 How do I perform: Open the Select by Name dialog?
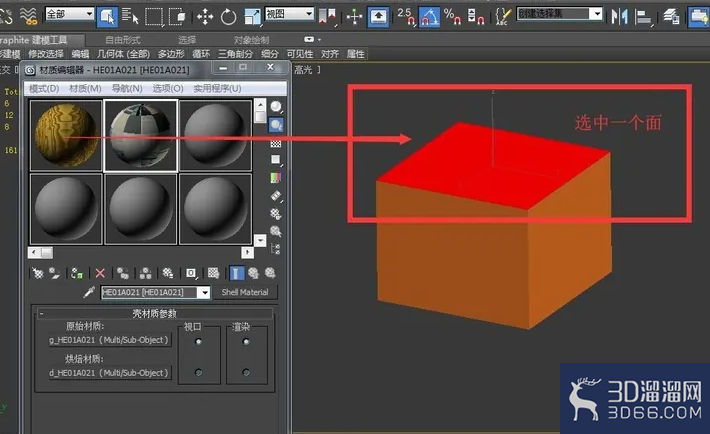tap(130, 16)
